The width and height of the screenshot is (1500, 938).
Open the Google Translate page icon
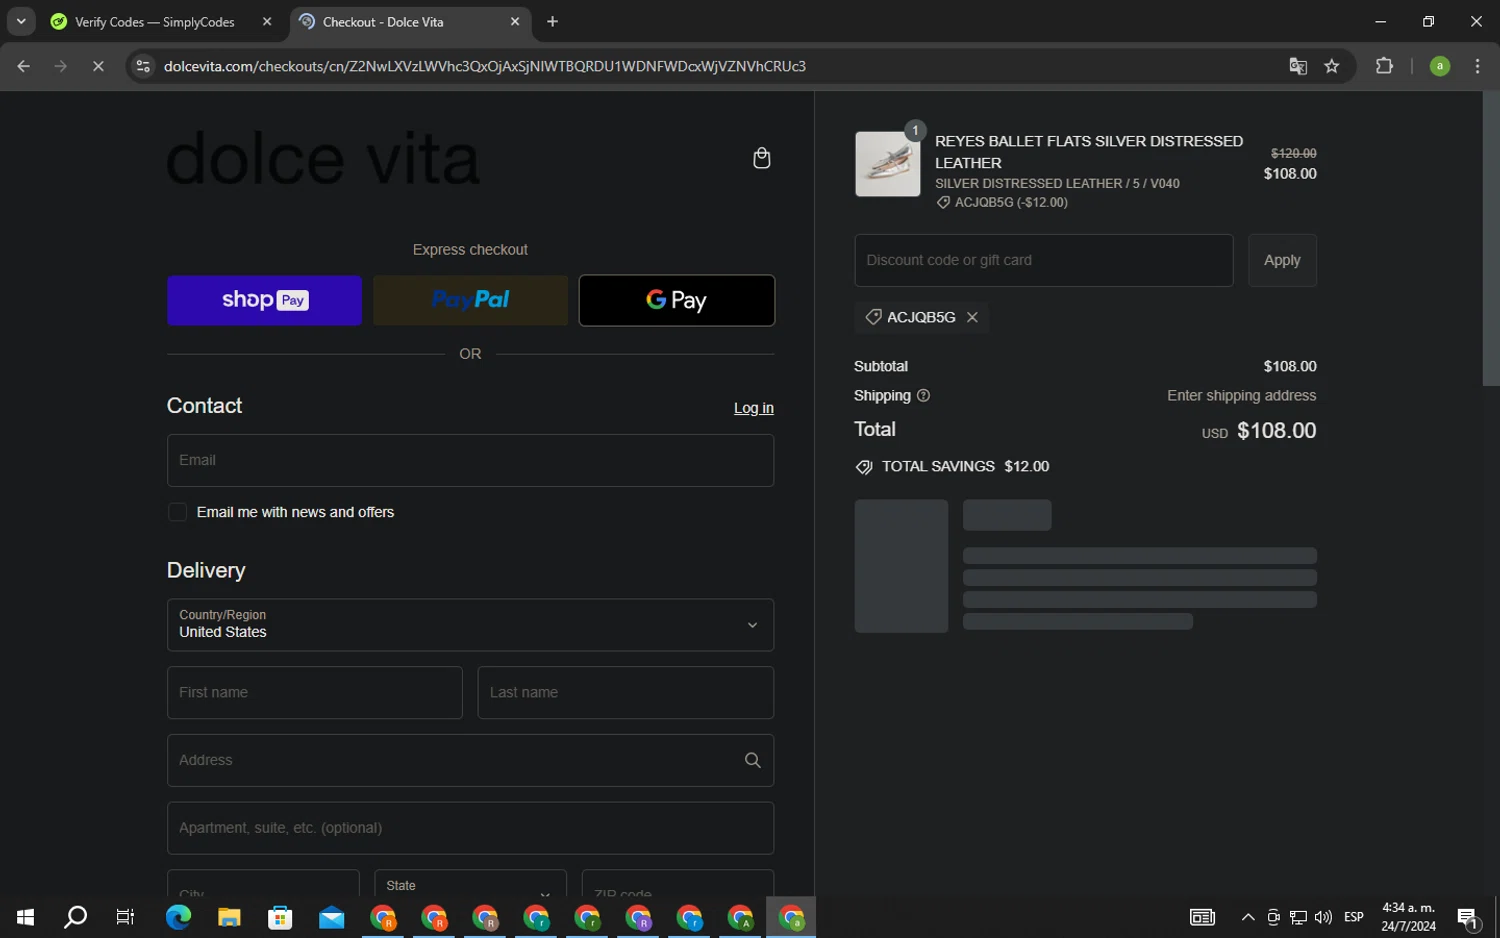click(1298, 66)
